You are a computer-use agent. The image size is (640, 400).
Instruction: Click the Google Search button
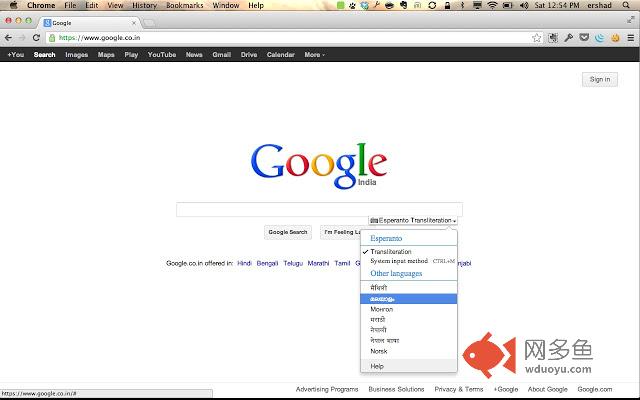pos(288,232)
